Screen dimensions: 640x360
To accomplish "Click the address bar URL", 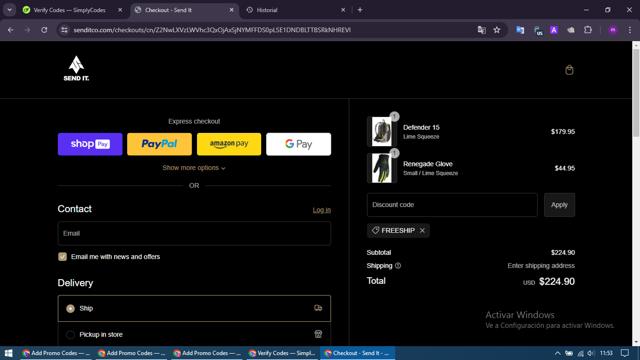I will 212,30.
